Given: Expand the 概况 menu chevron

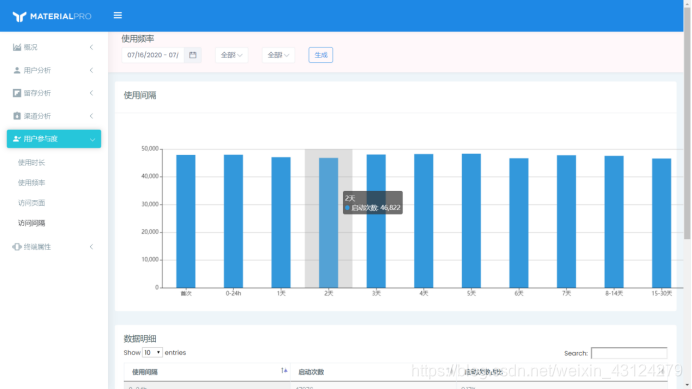Looking at the screenshot, I should pos(91,47).
